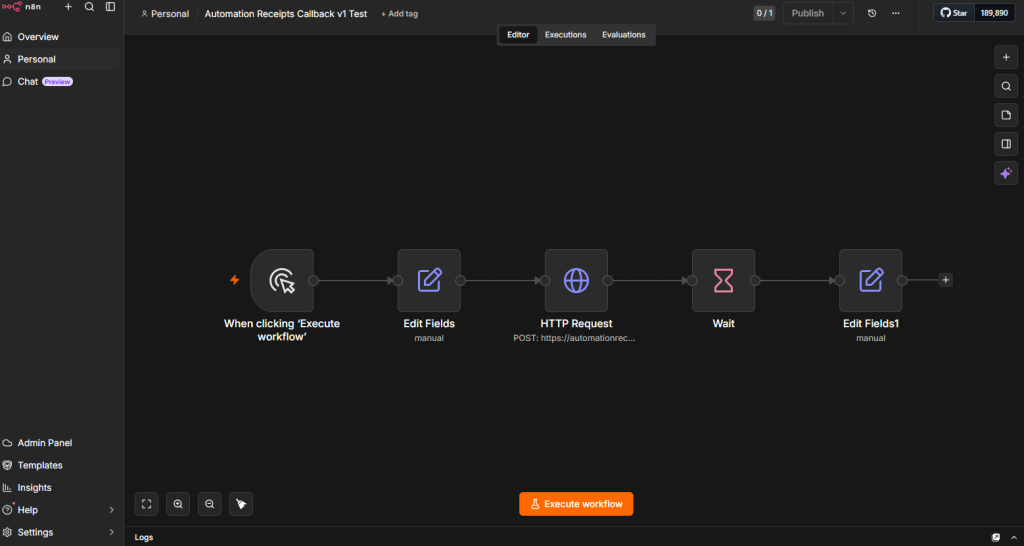The image size is (1024, 546).
Task: Open the Publish dropdown arrow
Action: tap(843, 13)
